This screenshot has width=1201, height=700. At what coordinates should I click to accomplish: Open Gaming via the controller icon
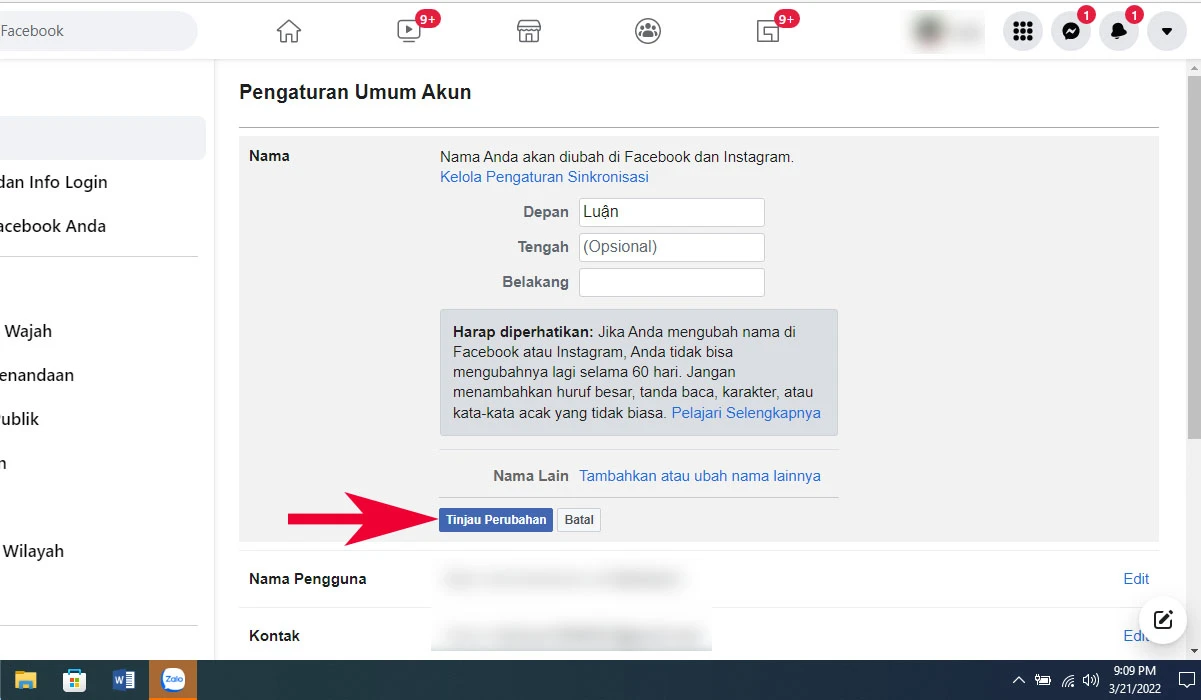770,31
